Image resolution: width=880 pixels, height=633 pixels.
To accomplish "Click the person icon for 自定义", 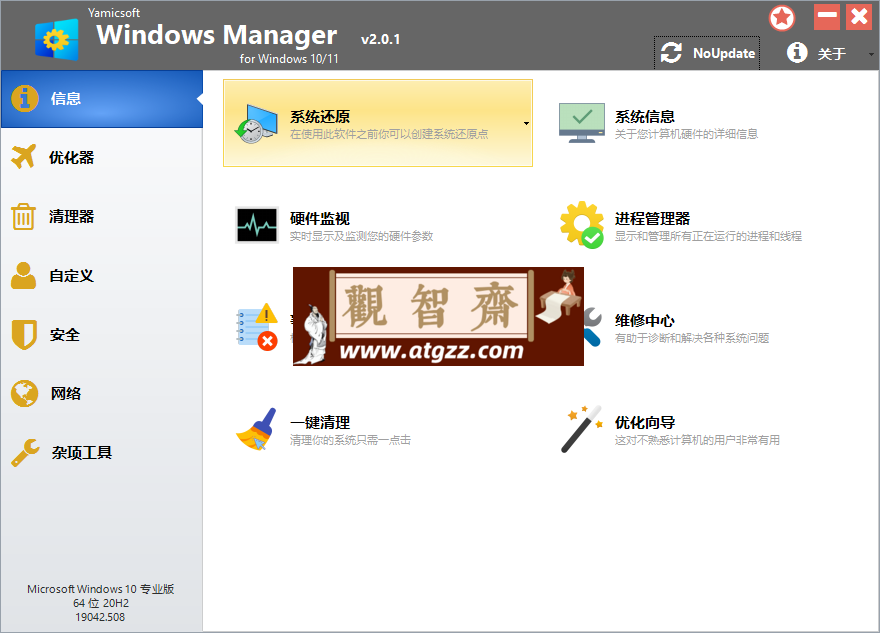I will point(24,276).
